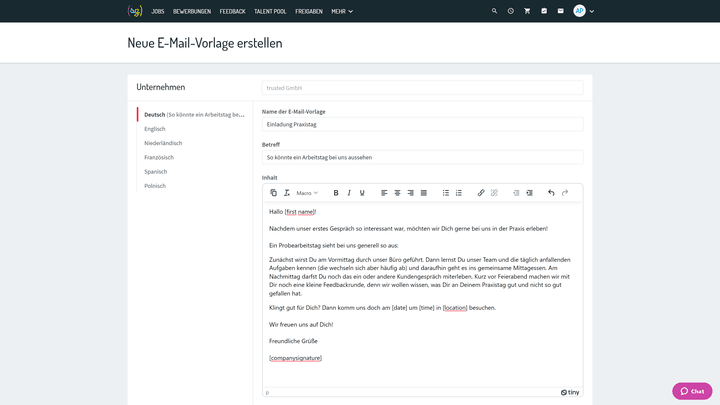Click the undo arrow in editor toolbar
The width and height of the screenshot is (720, 405).
tap(551, 193)
